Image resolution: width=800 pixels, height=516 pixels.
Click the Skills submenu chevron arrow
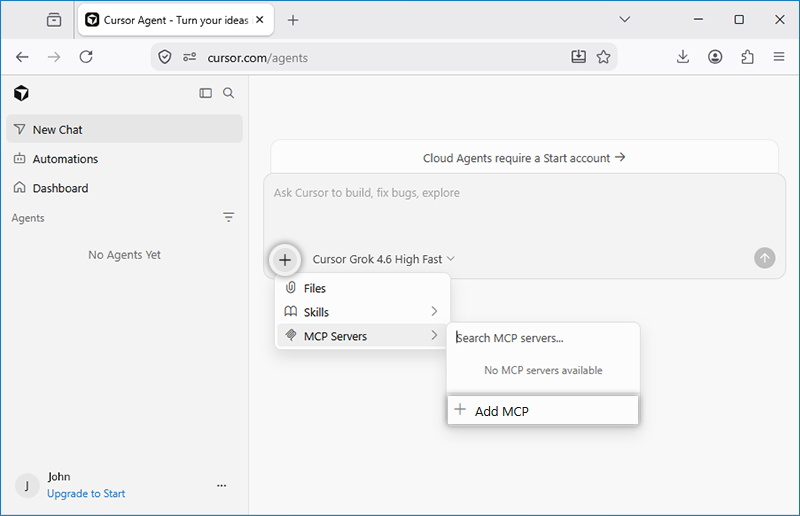click(434, 311)
